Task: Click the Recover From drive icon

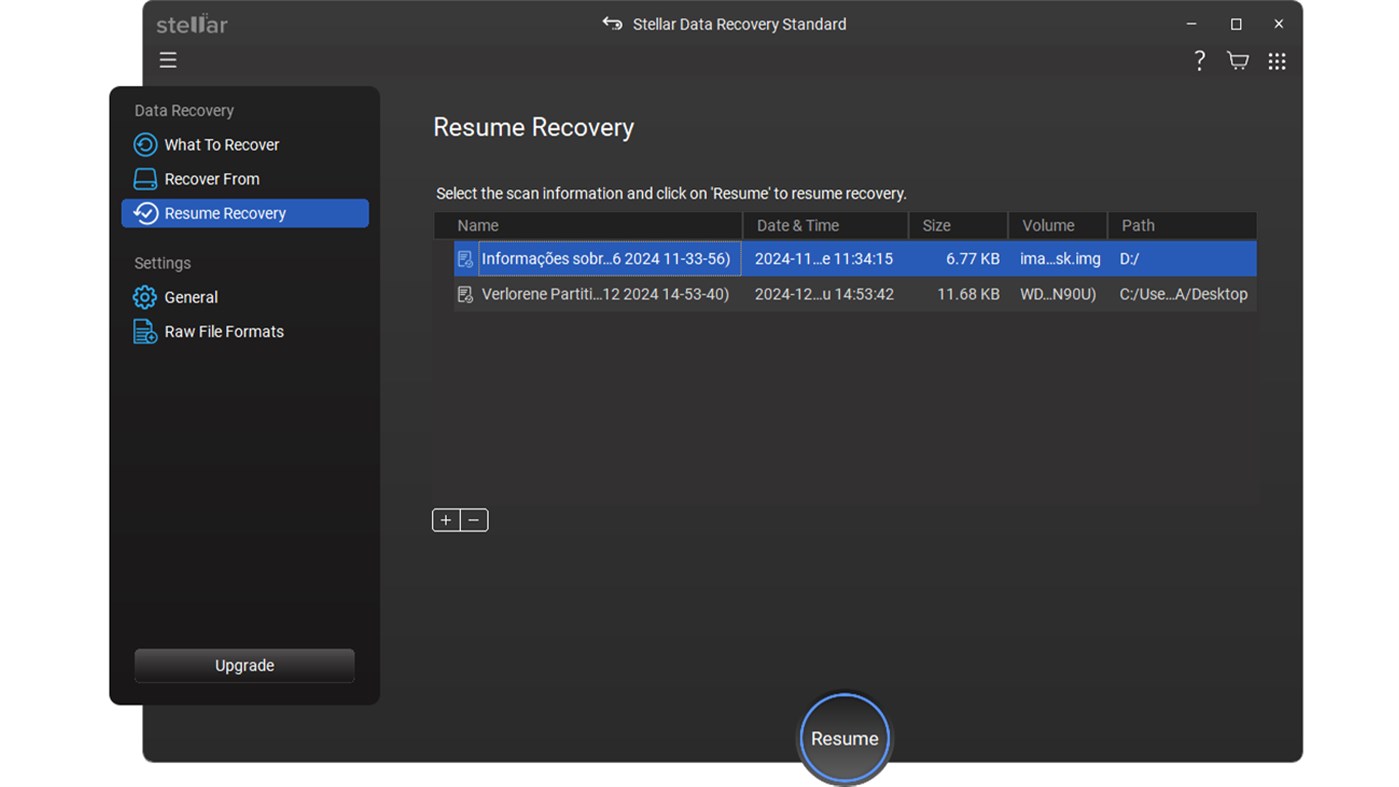Action: (x=145, y=178)
